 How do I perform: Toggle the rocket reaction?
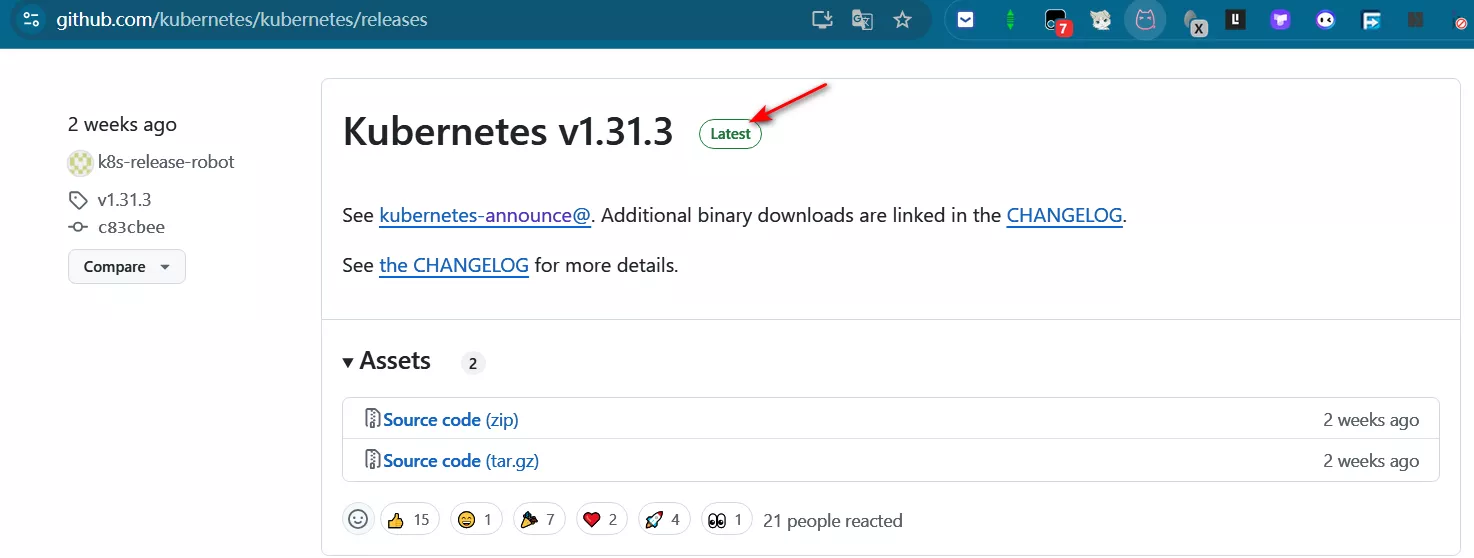[x=663, y=519]
